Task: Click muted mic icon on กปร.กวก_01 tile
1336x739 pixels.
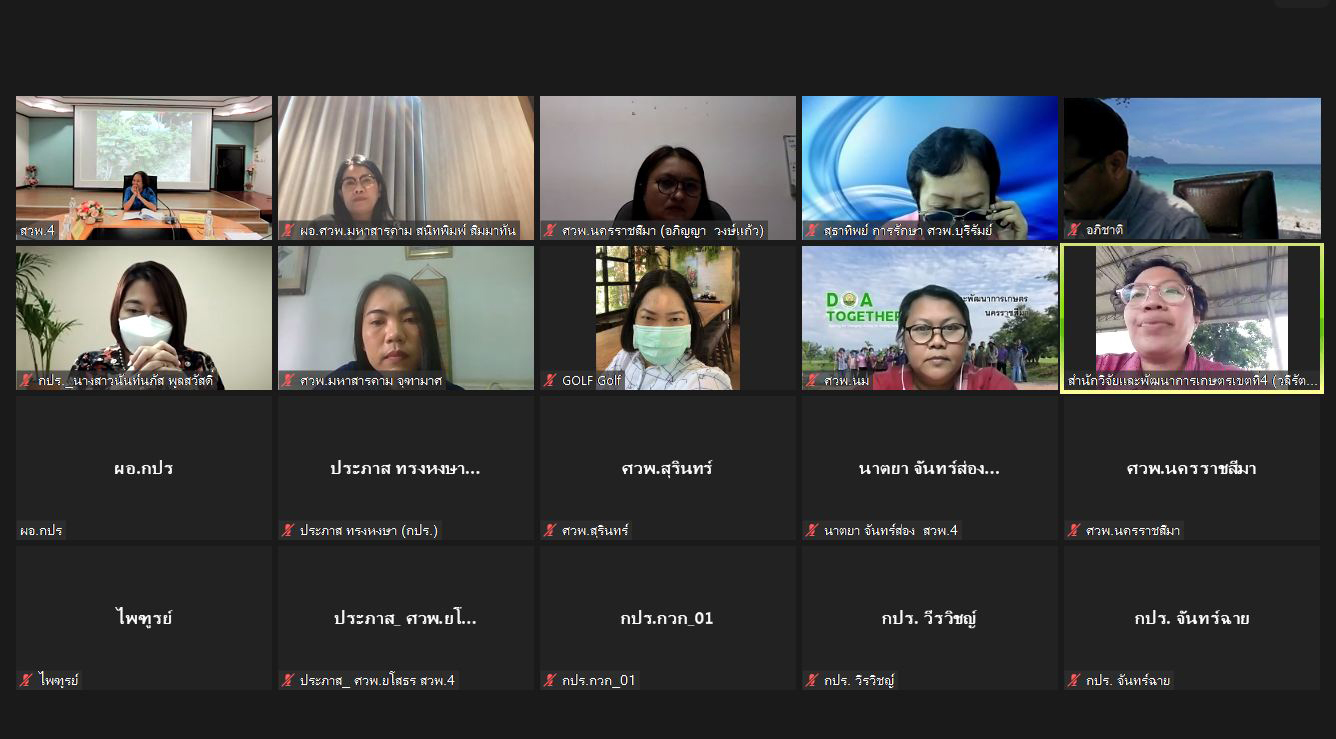Action: tap(550, 680)
